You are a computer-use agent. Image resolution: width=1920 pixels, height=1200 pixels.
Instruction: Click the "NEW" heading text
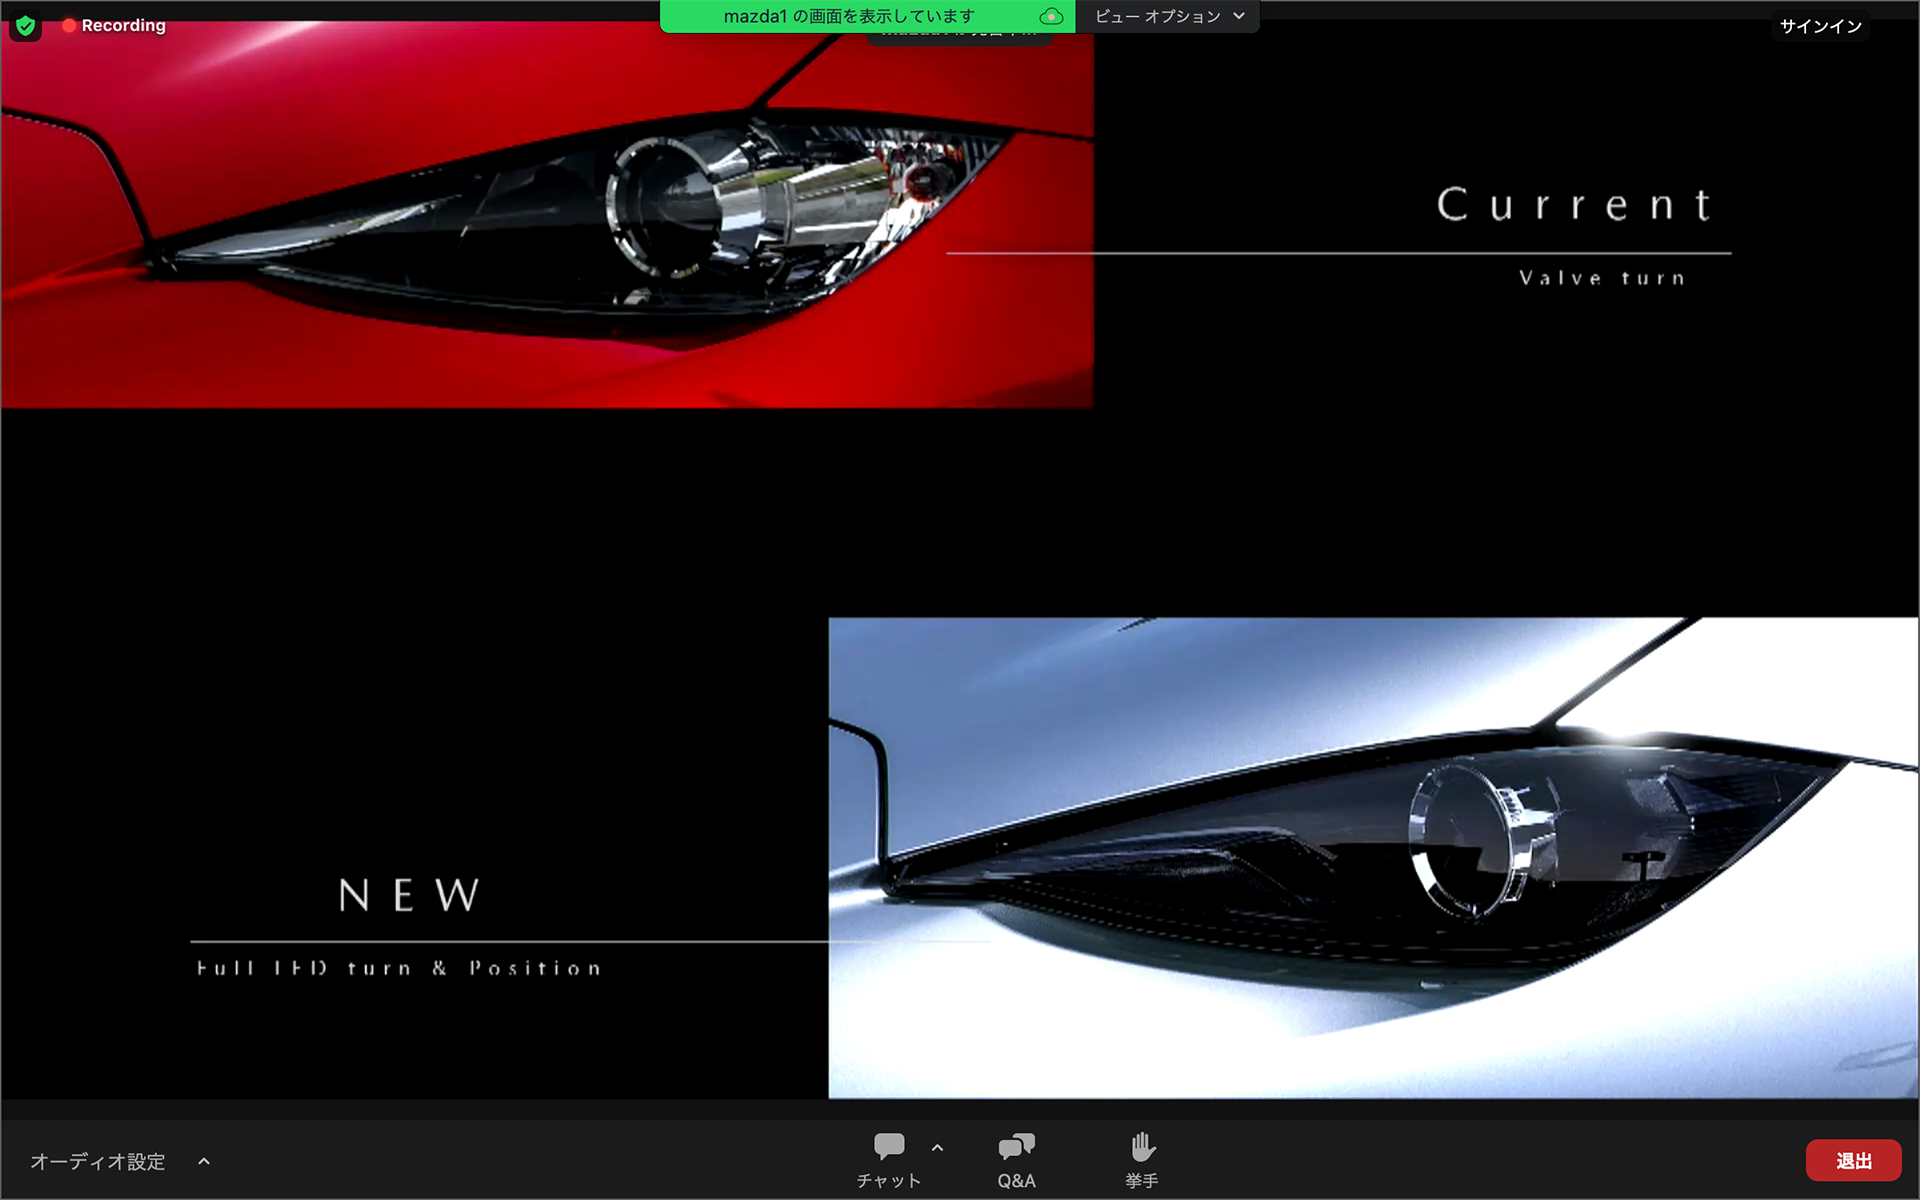409,895
